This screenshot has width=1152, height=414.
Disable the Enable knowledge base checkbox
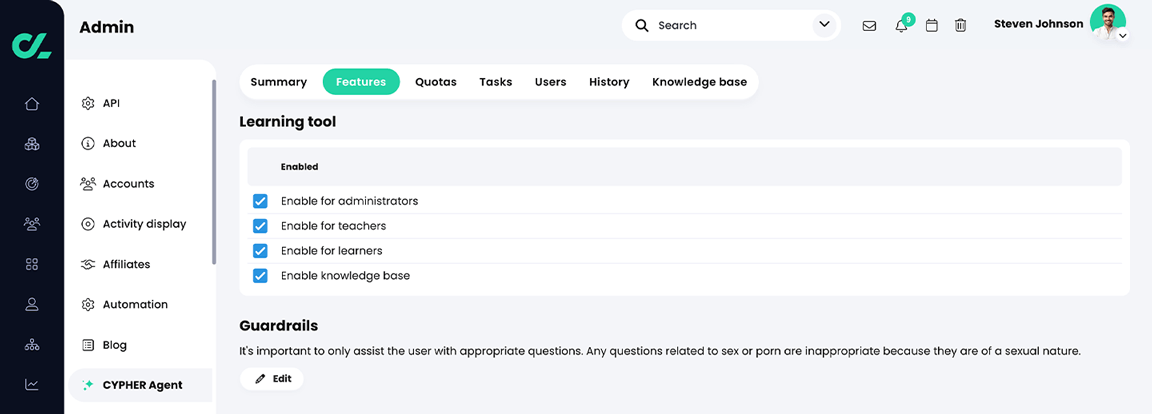(260, 276)
